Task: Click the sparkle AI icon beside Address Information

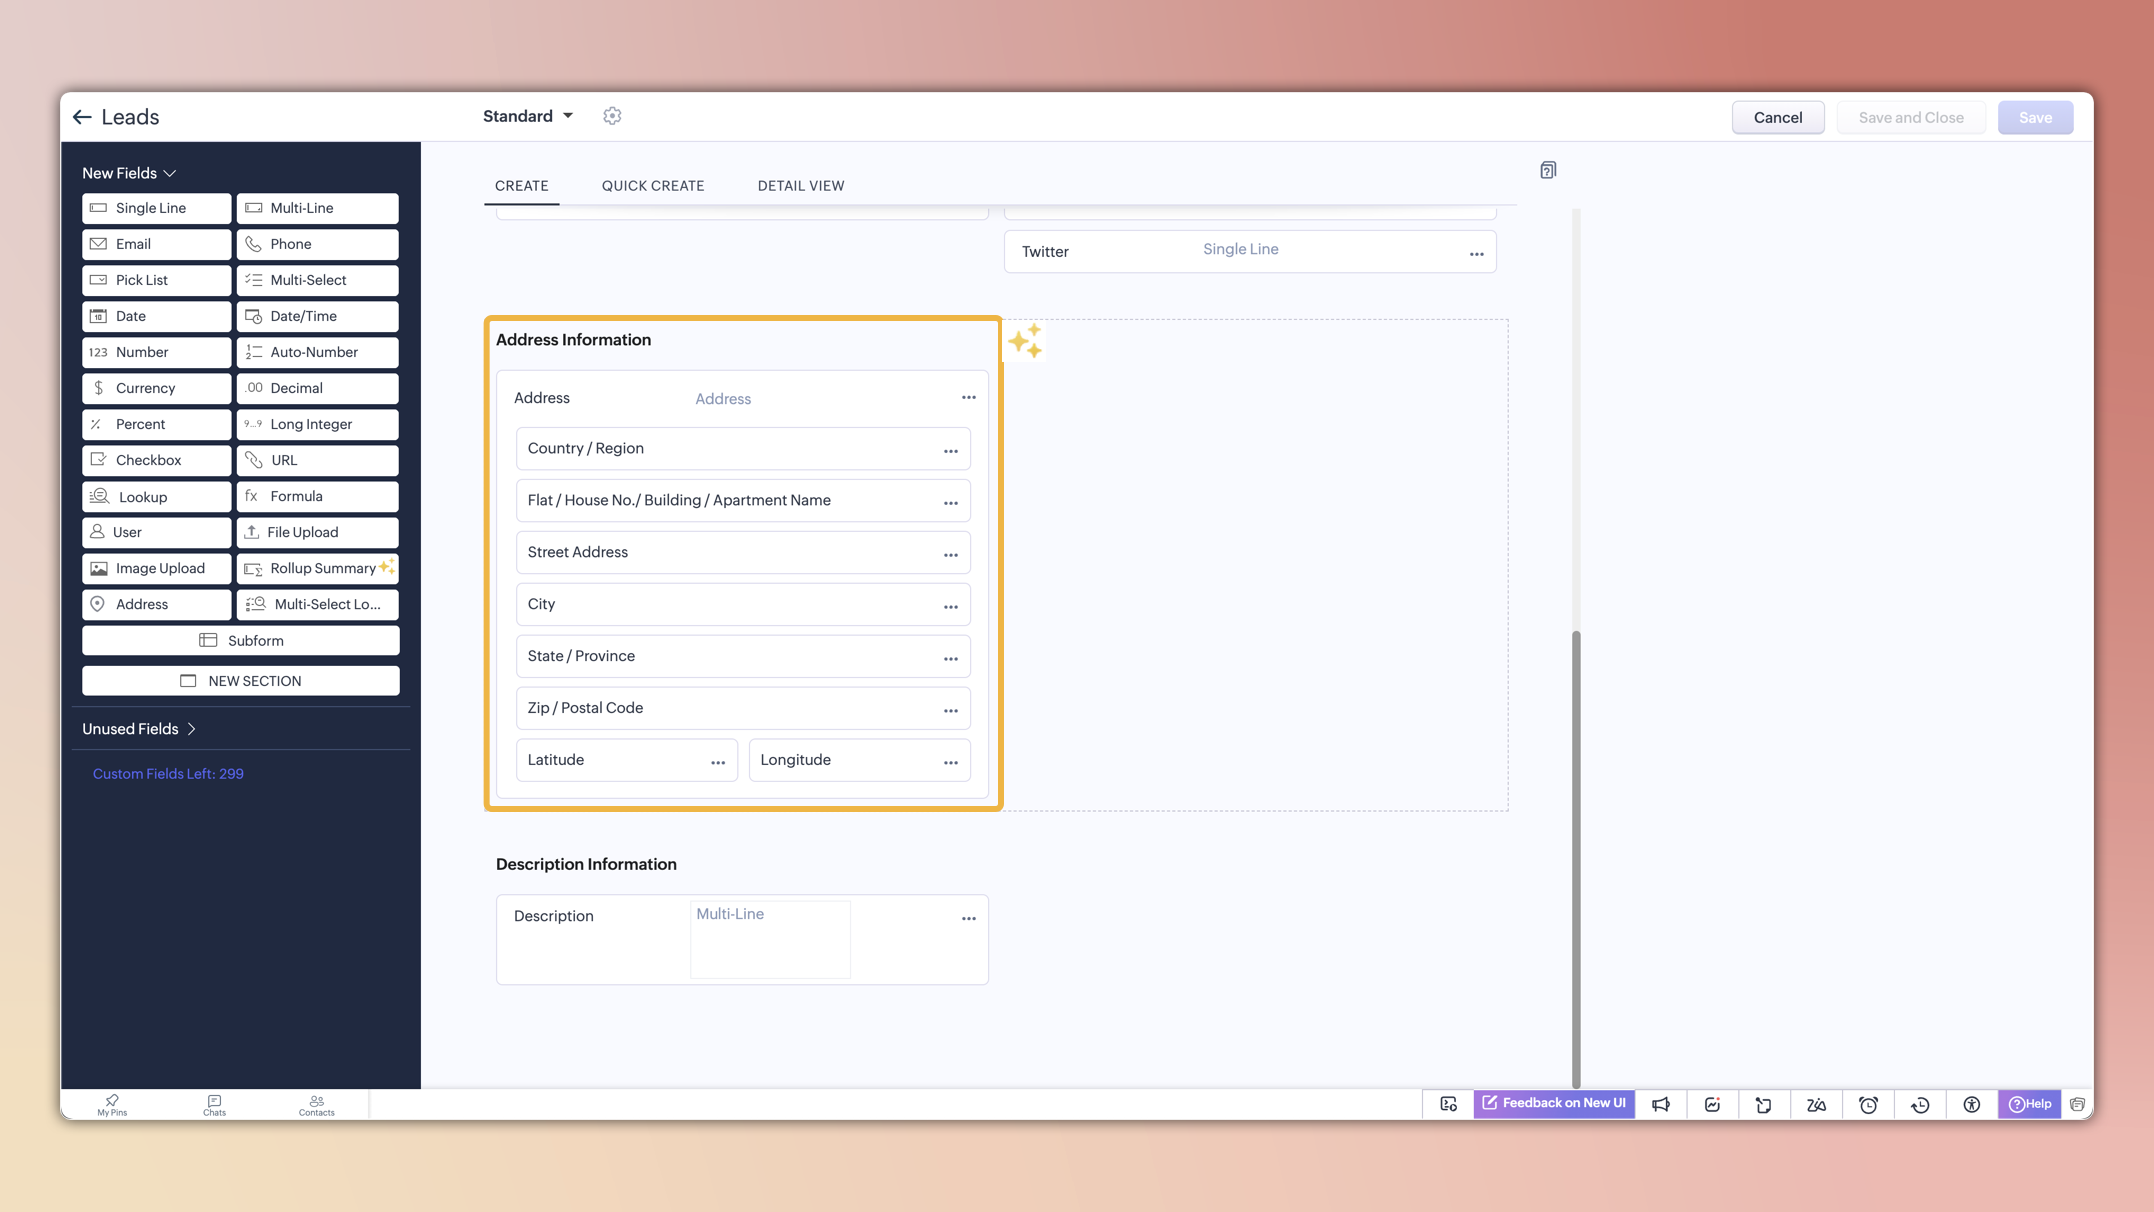Action: tap(1025, 341)
